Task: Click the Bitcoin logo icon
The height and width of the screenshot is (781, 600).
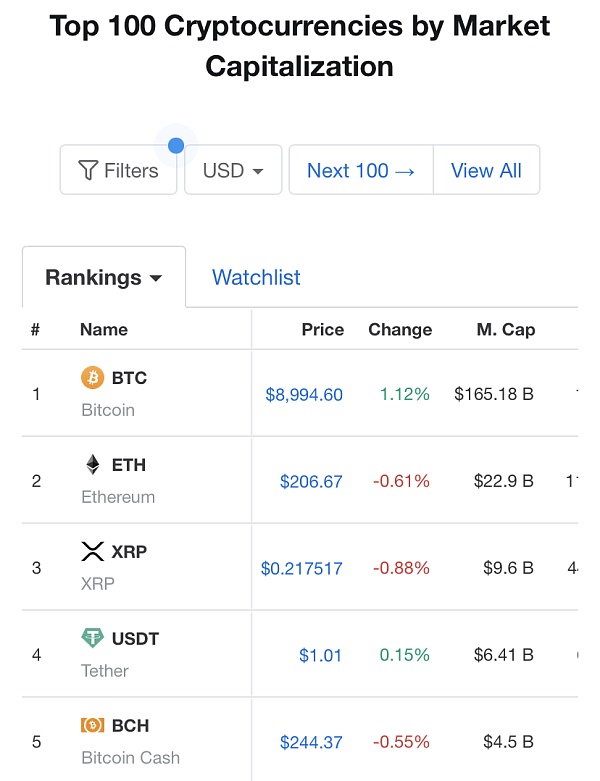Action: point(92,377)
